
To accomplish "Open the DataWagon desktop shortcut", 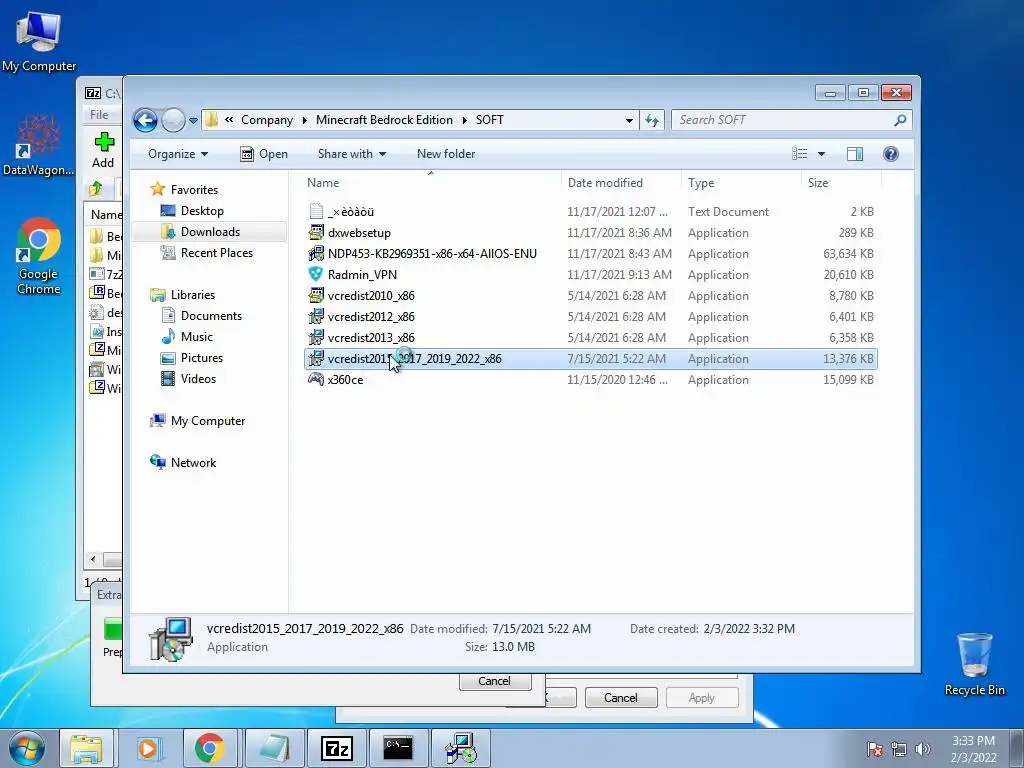I will (39, 145).
